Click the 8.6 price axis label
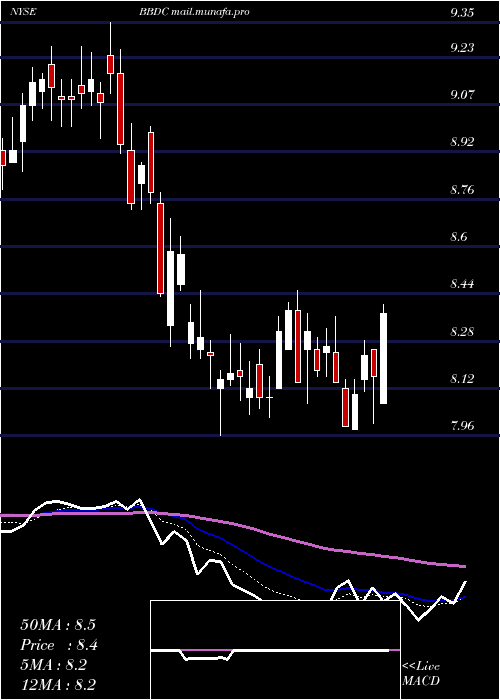500x700 pixels. point(459,237)
